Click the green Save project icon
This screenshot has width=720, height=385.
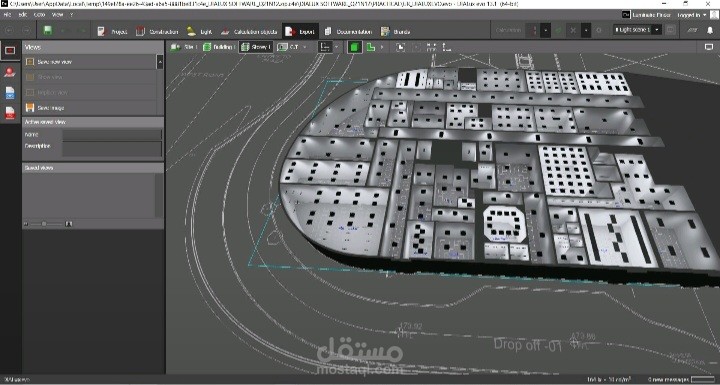pos(47,31)
